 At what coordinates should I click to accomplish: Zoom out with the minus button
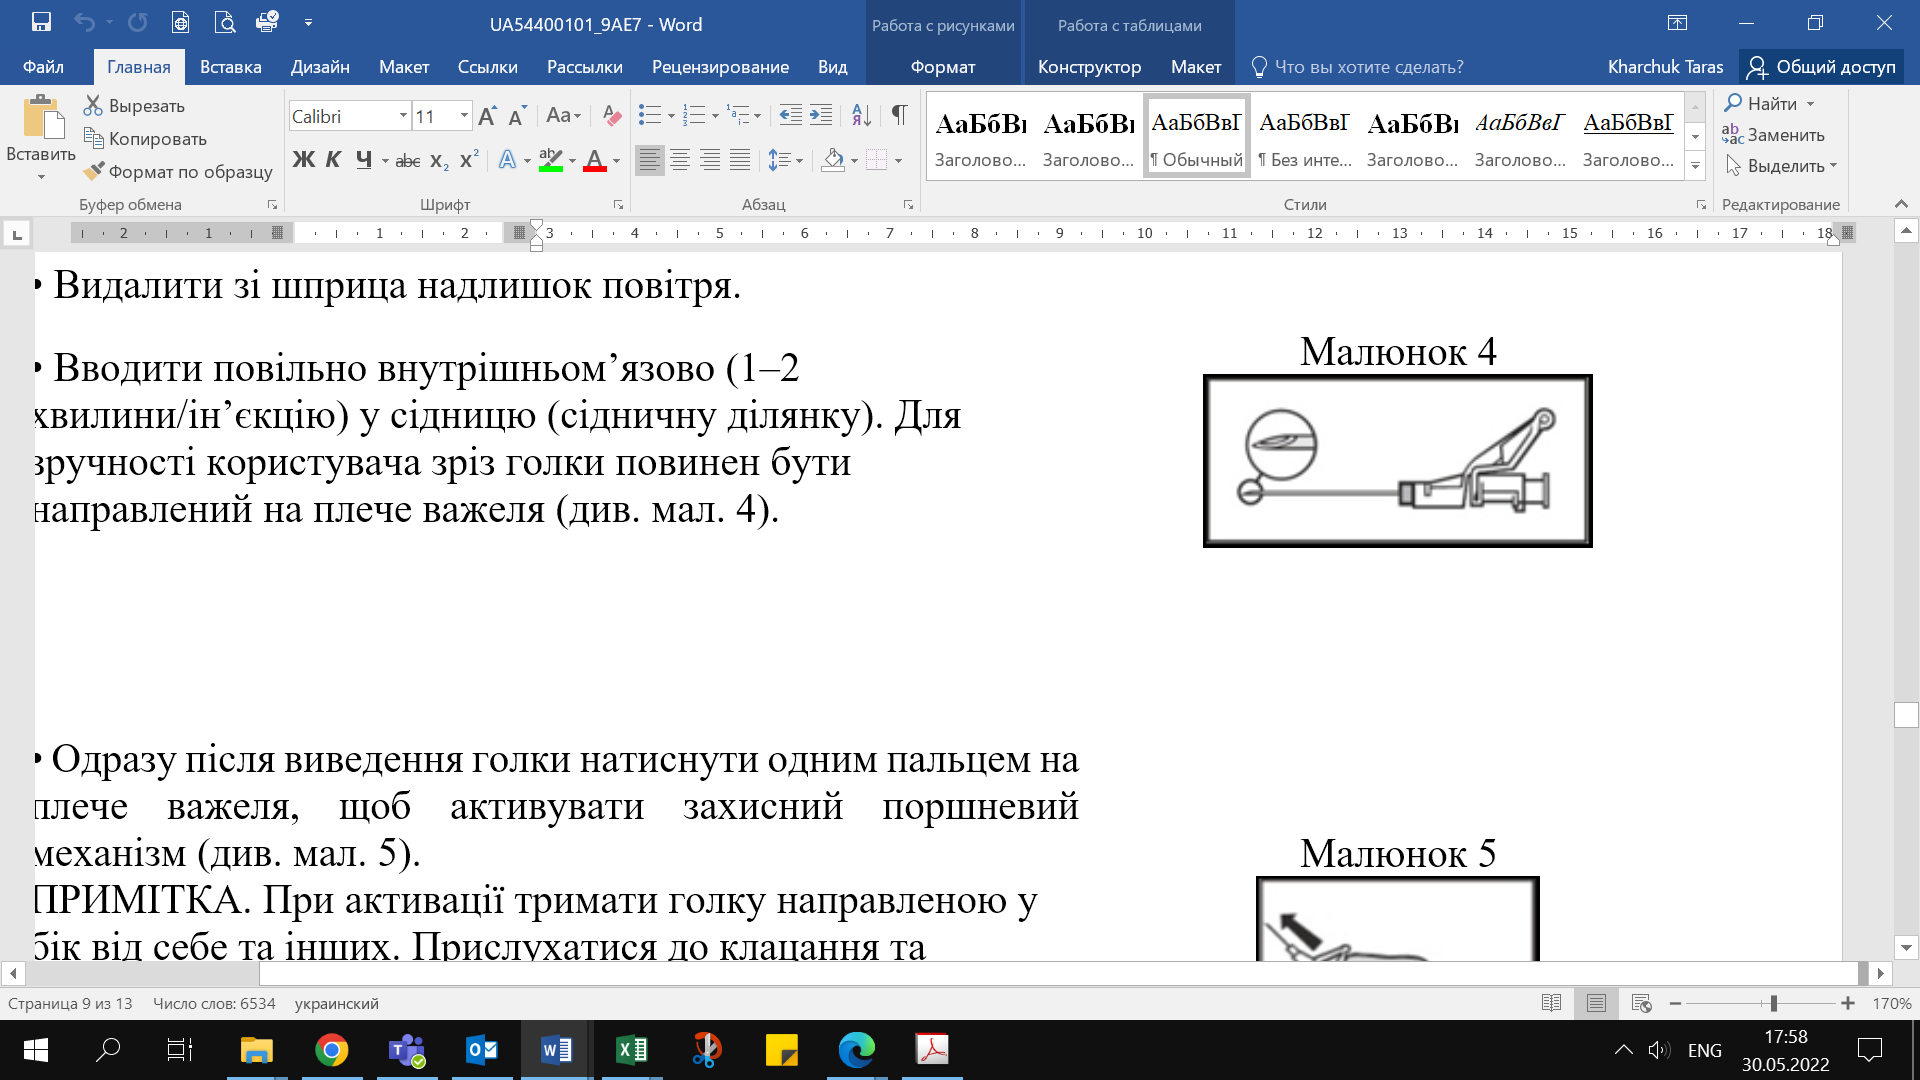(x=1675, y=1003)
